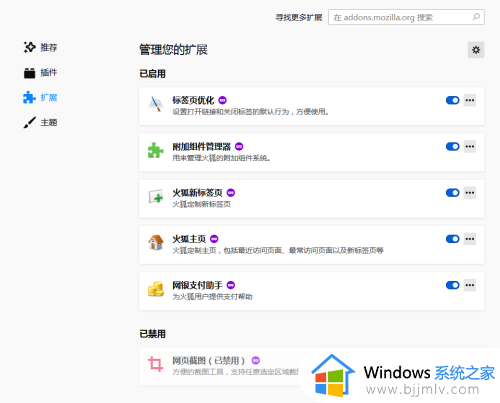Click the purple badge next to 网页截图
The height and width of the screenshot is (403, 500).
(x=256, y=360)
